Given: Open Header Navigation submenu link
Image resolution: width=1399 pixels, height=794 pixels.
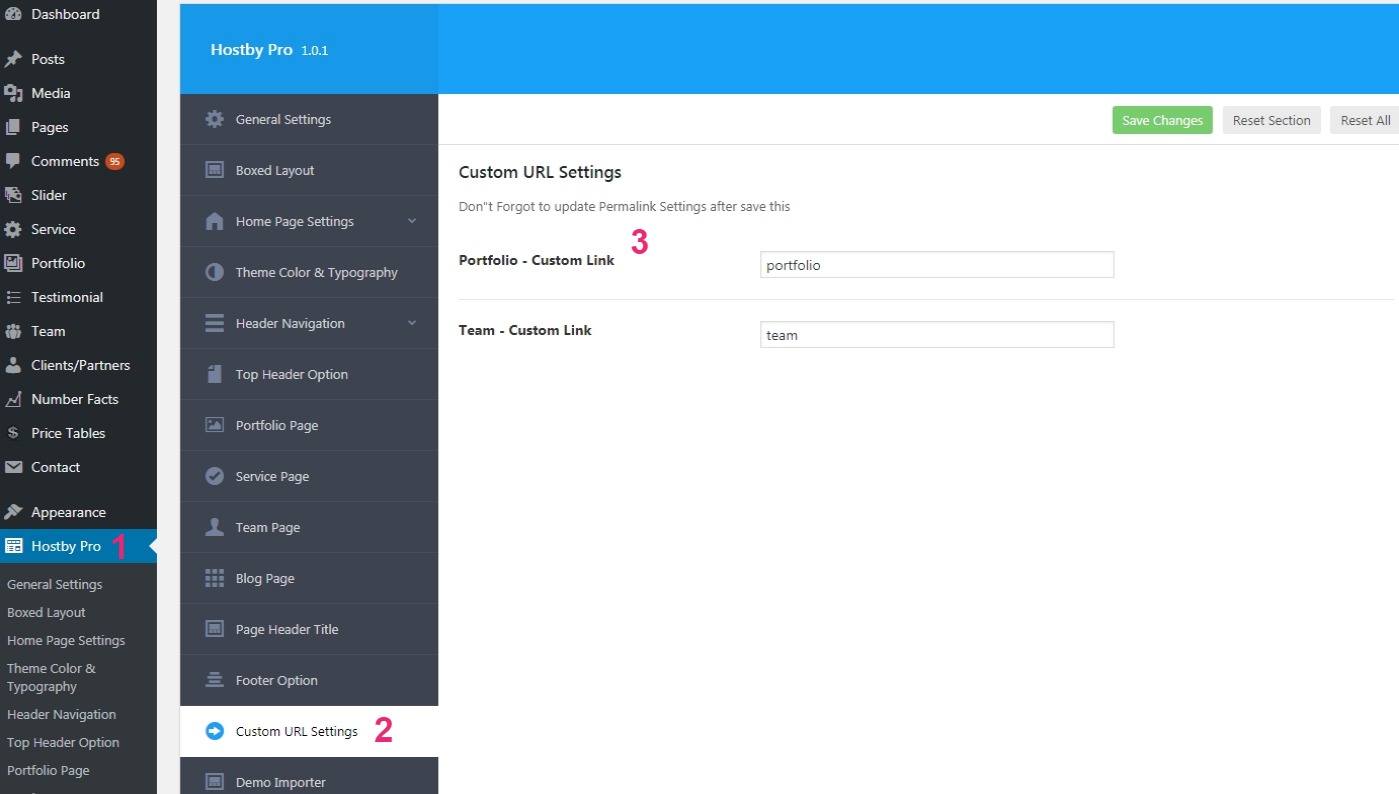Looking at the screenshot, I should [61, 714].
